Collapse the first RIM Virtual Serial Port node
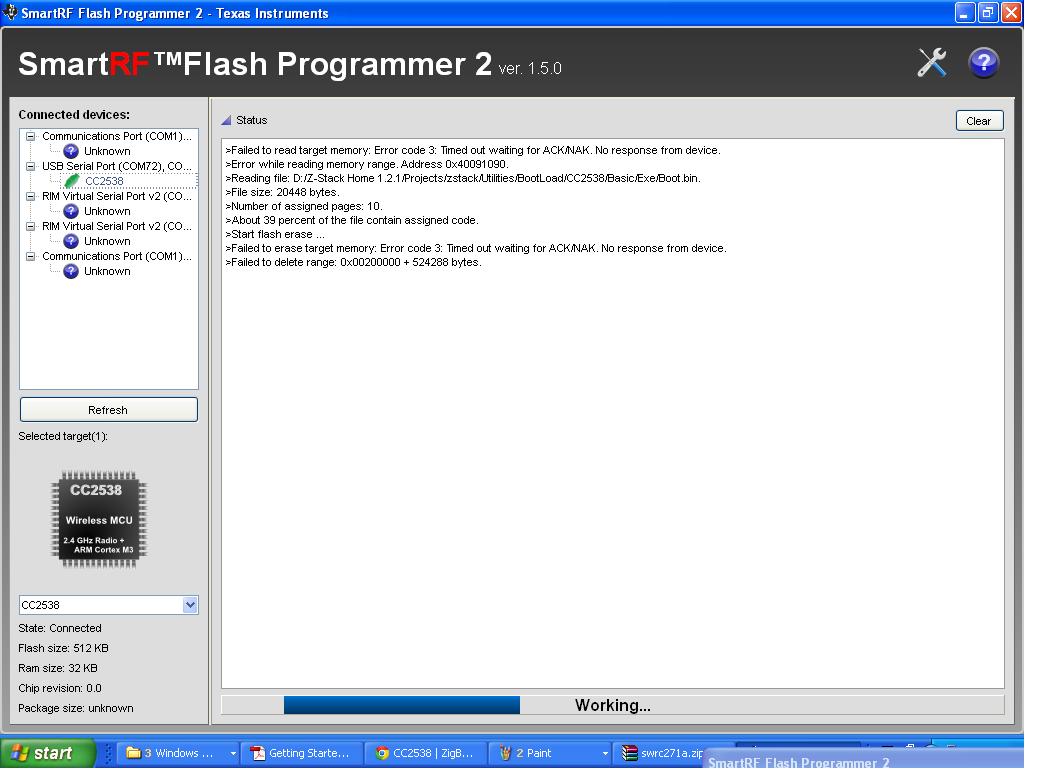This screenshot has height=778, width=1038. (30, 199)
